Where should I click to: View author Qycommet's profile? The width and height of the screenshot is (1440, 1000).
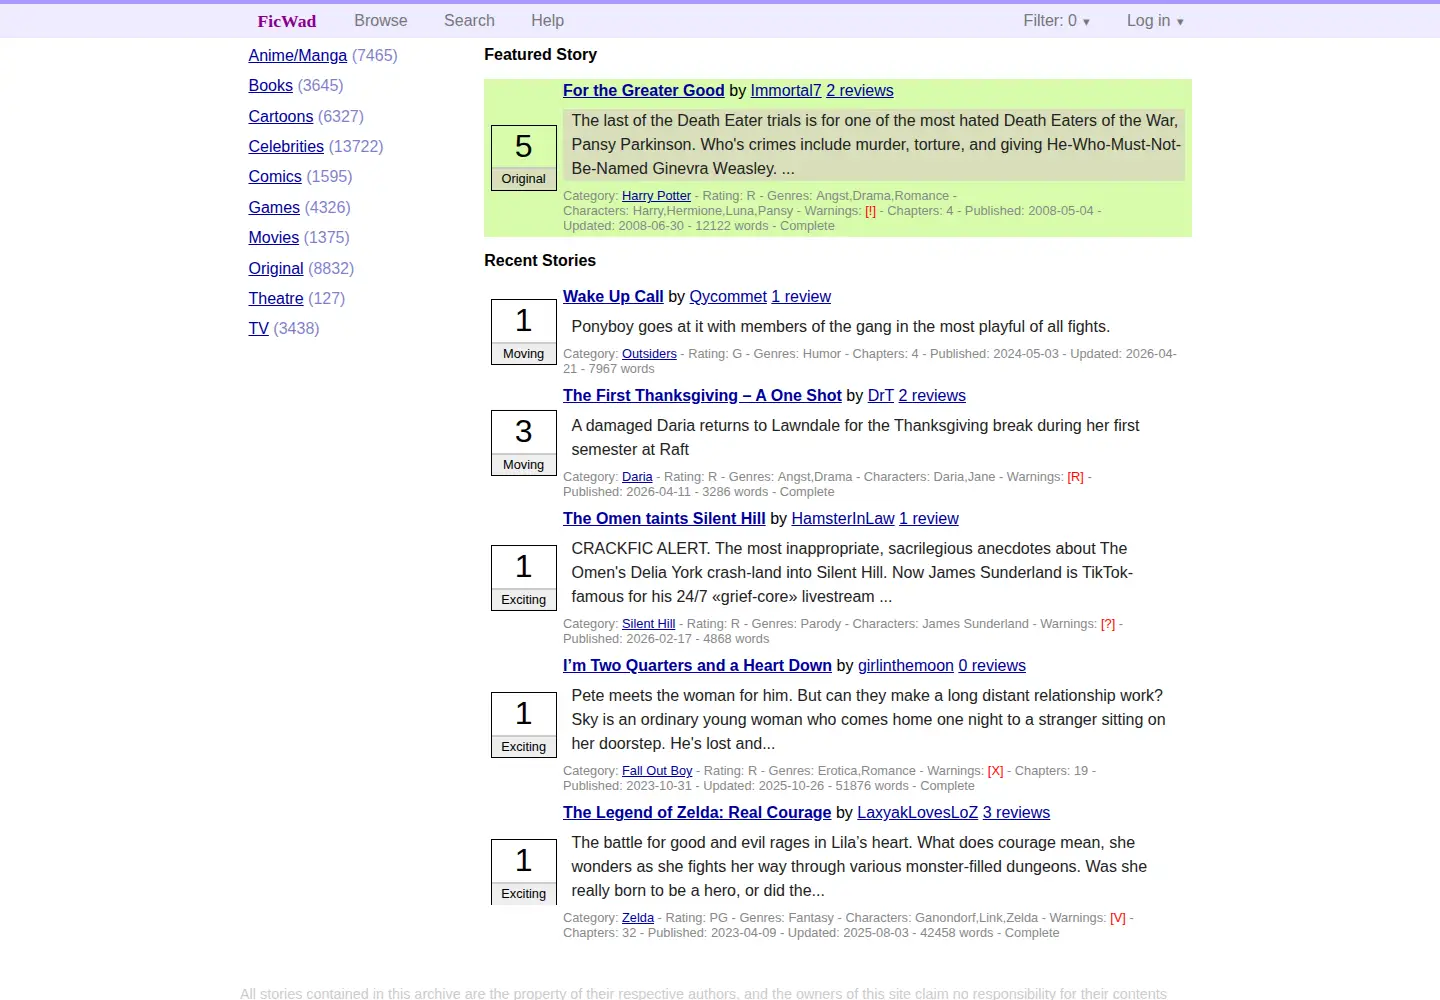(728, 297)
